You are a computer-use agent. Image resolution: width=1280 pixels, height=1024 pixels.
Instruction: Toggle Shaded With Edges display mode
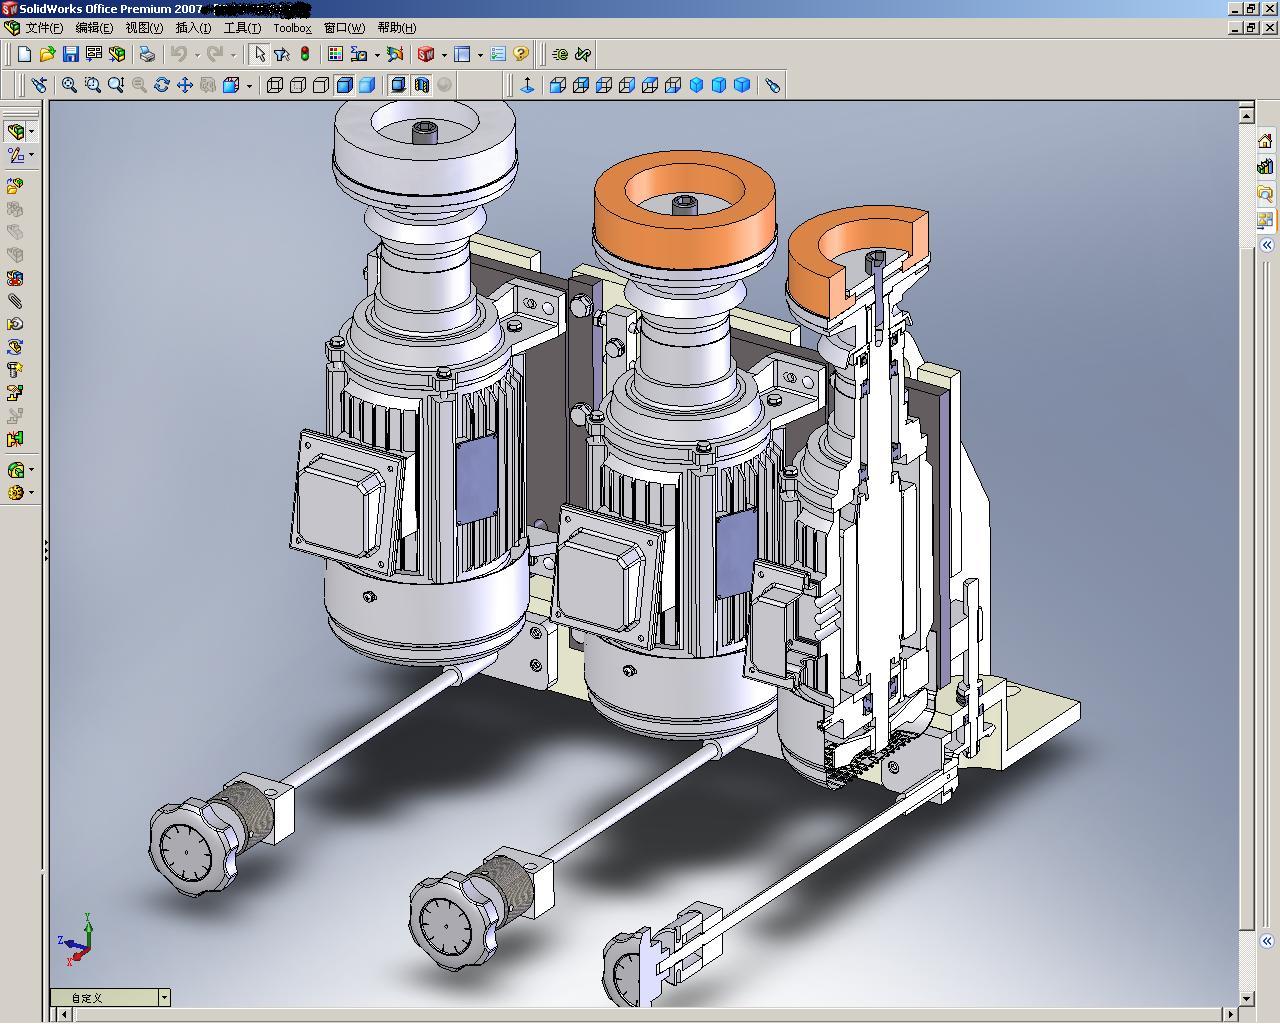click(x=344, y=85)
